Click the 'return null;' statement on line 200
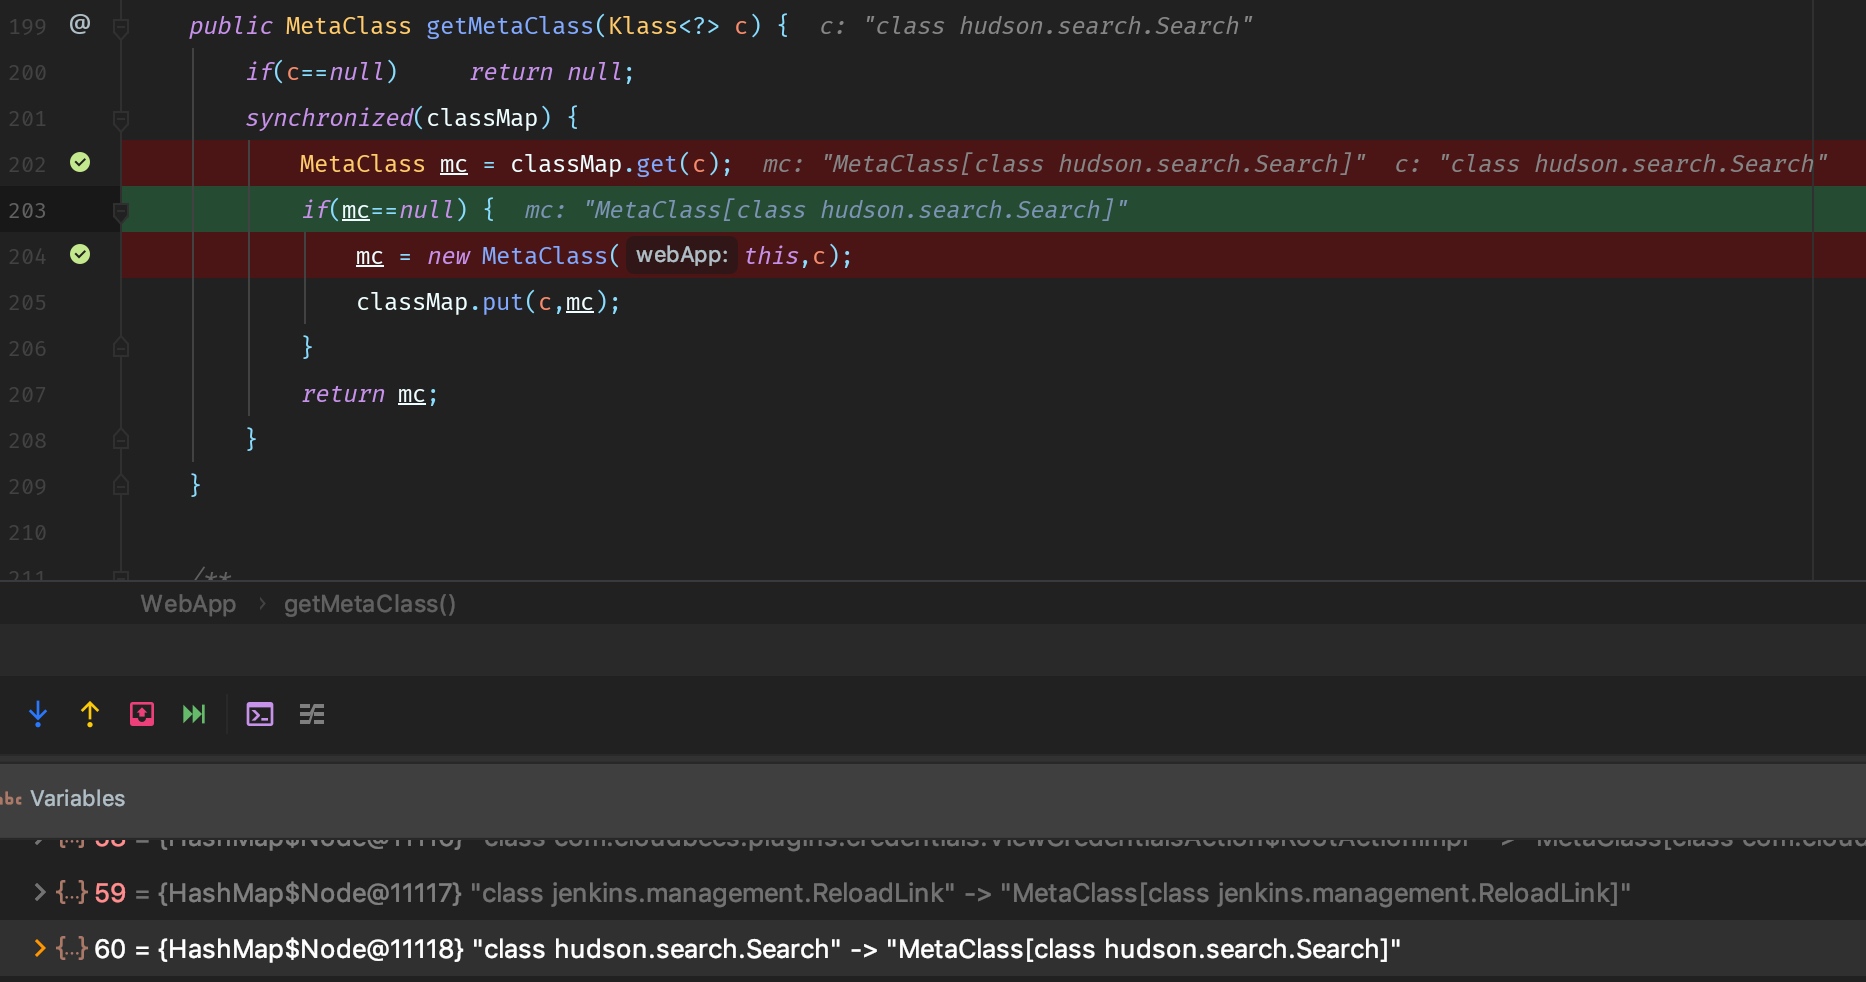 [x=552, y=72]
